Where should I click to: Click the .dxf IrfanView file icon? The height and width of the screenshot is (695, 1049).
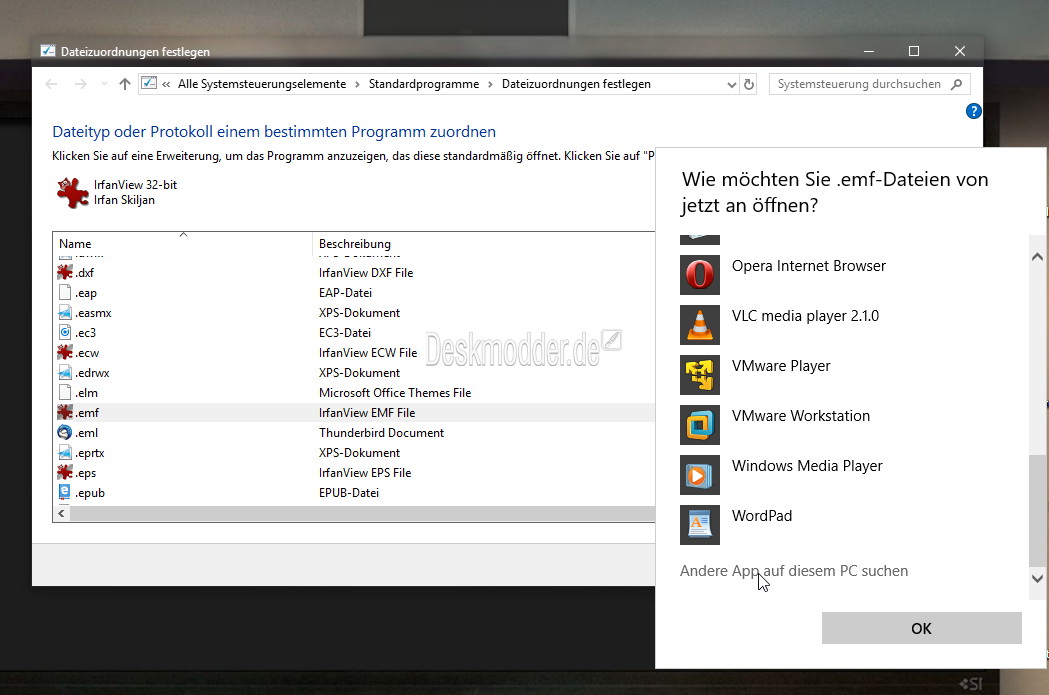65,272
